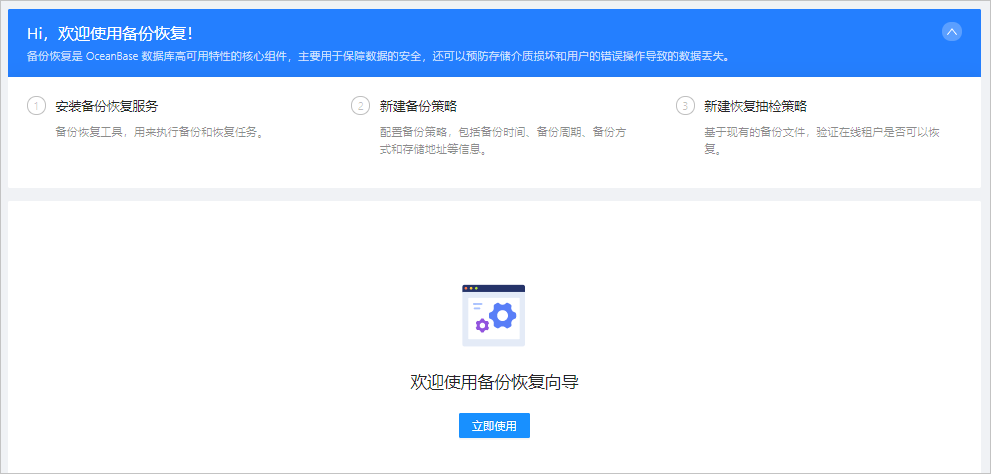Click the colored dots on illustration window bar

tap(471, 288)
